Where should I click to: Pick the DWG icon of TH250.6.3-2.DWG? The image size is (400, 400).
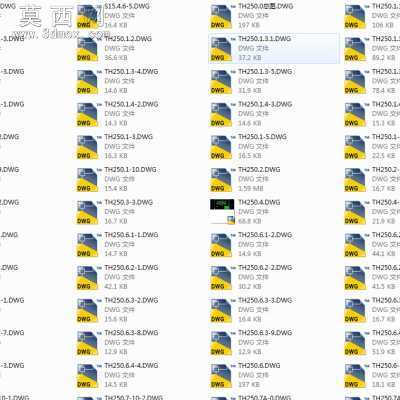click(87, 311)
